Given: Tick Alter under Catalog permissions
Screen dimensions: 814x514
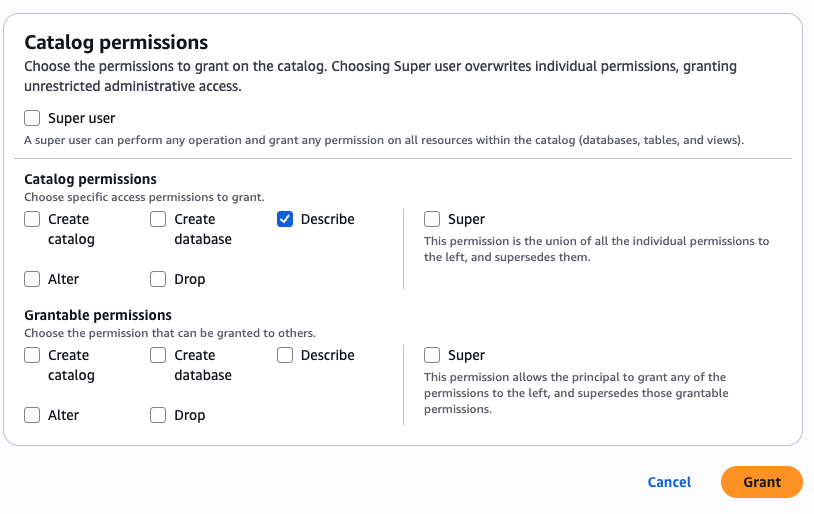Looking at the screenshot, I should point(33,279).
